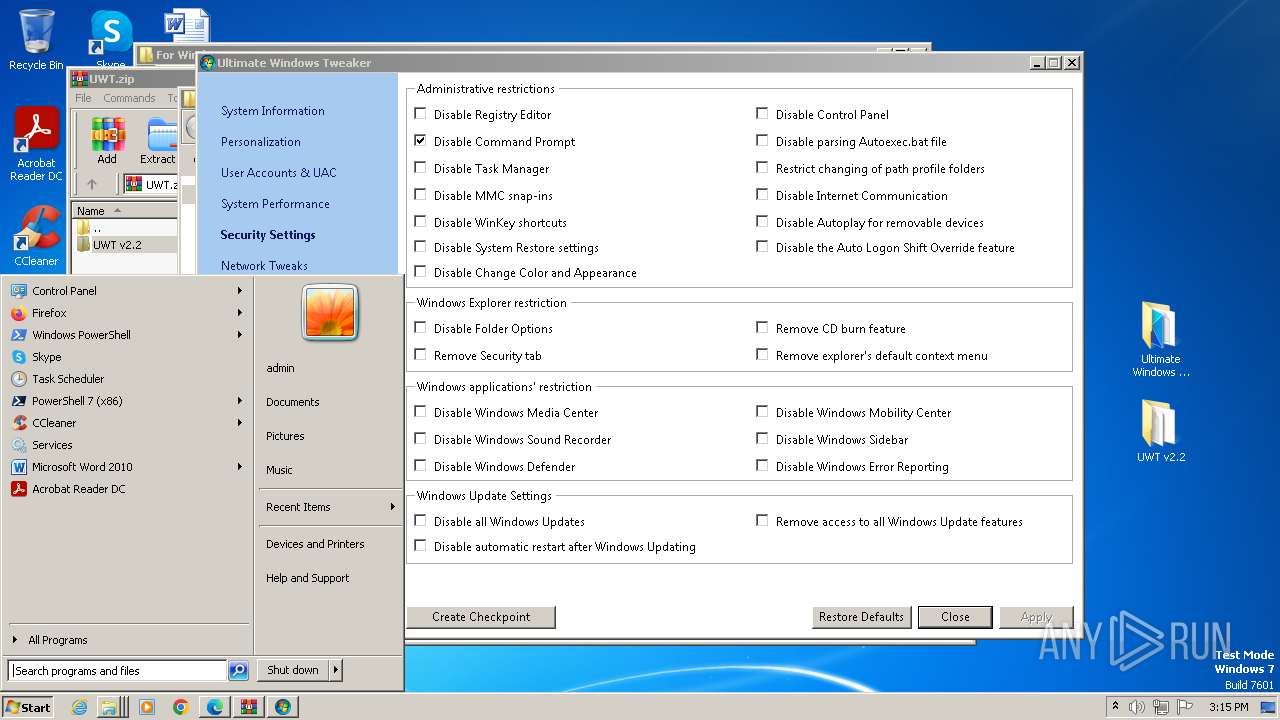Check Disable Control Panel option
1280x720 pixels.
762,114
